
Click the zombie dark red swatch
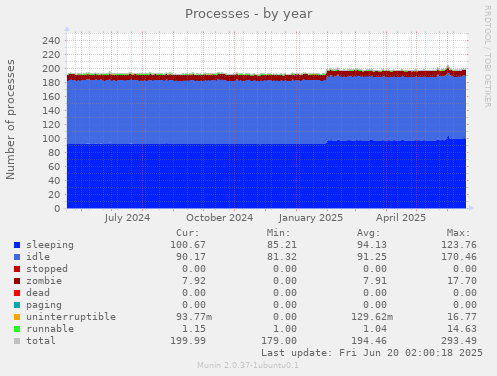pyautogui.click(x=17, y=281)
